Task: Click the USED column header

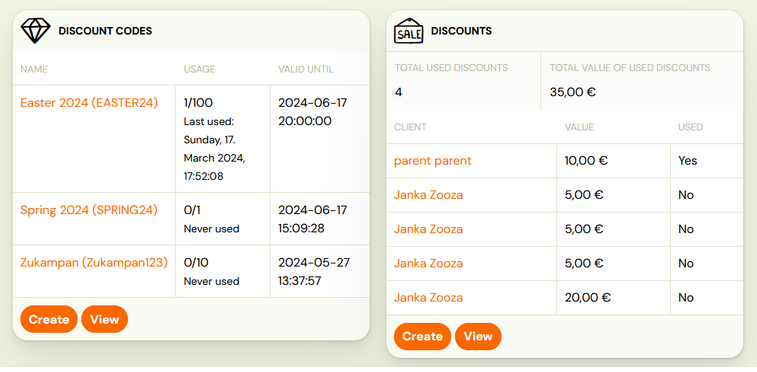Action: point(690,127)
